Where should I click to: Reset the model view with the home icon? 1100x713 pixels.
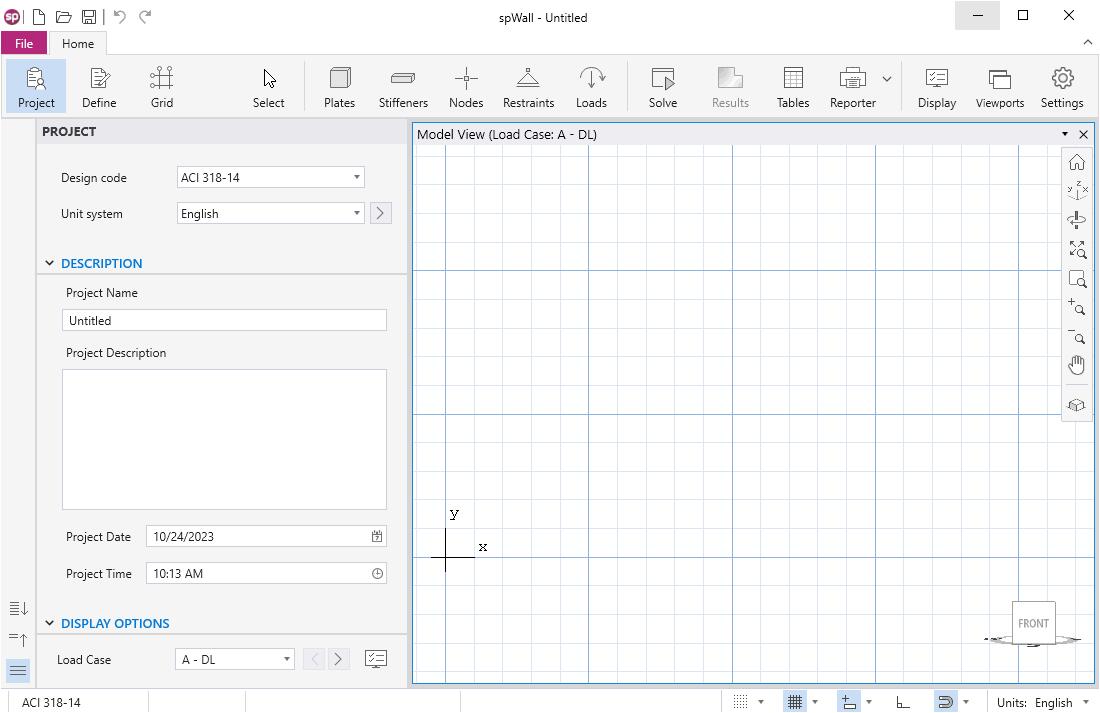(x=1077, y=163)
